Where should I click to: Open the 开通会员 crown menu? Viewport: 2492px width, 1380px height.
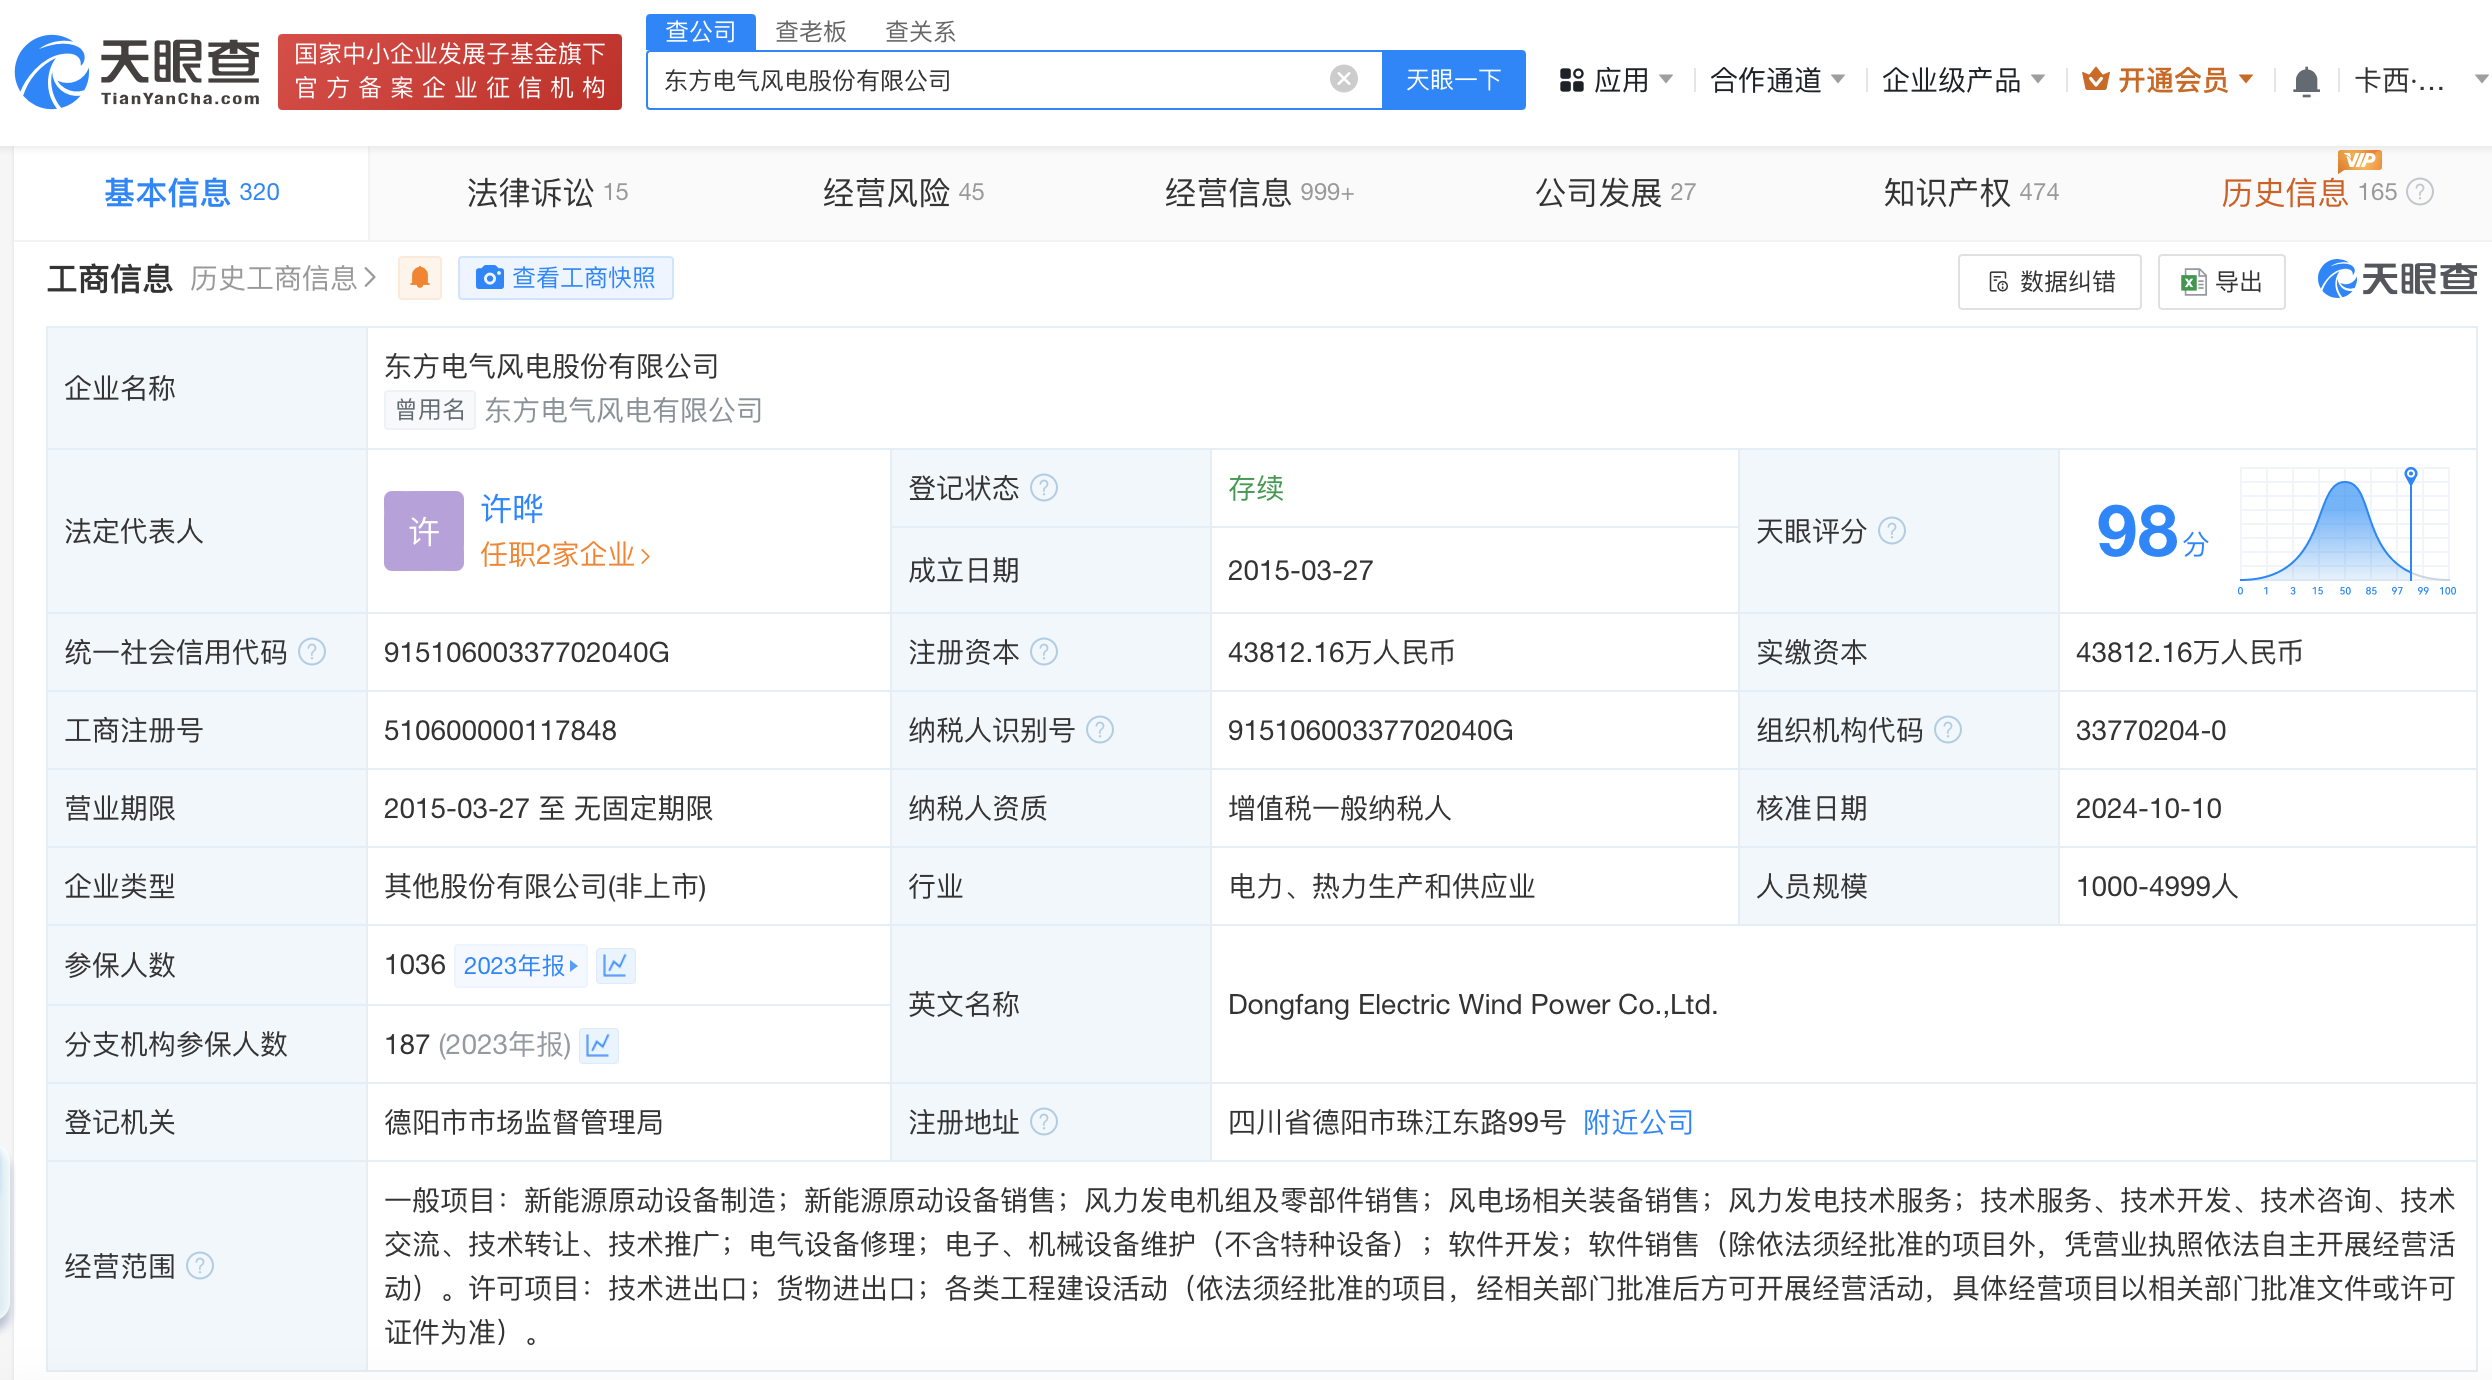tap(2168, 80)
